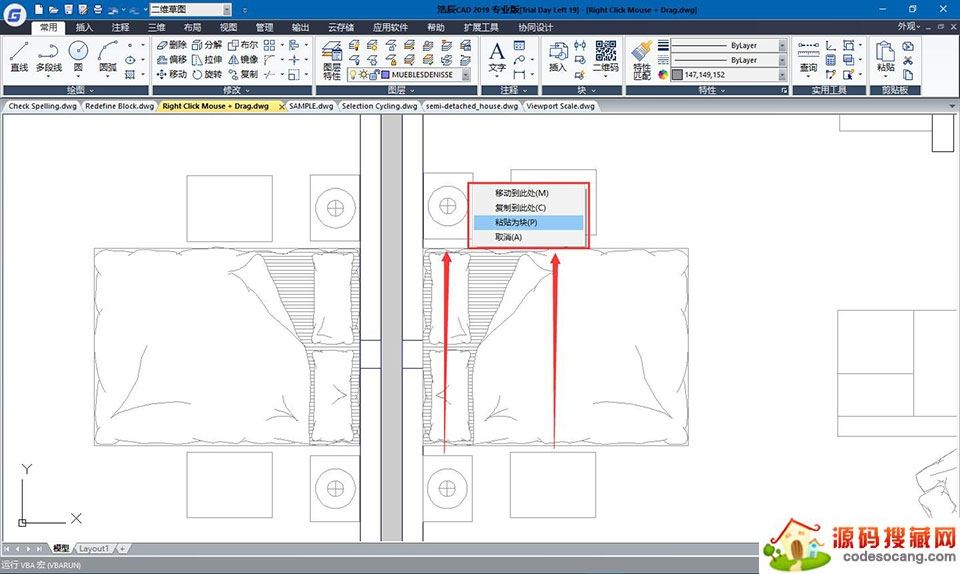
Task: Activate the 圆弧 (Arc) tool
Action: pos(108,56)
